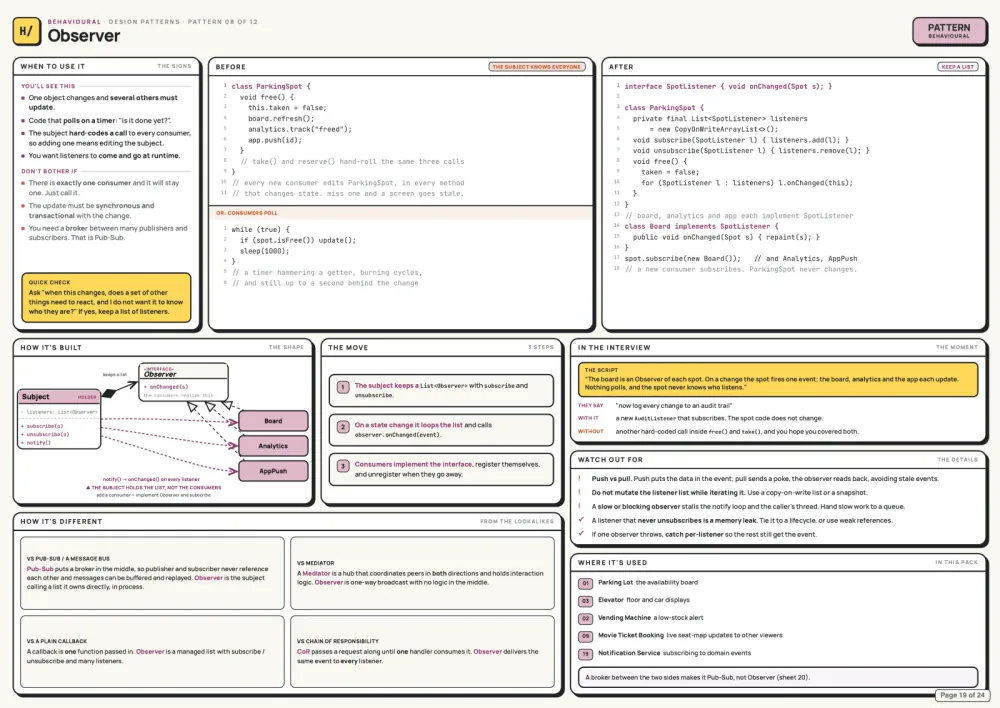The image size is (1000, 708).
Task: Click the yellow H/ logo icon
Action: click(27, 31)
